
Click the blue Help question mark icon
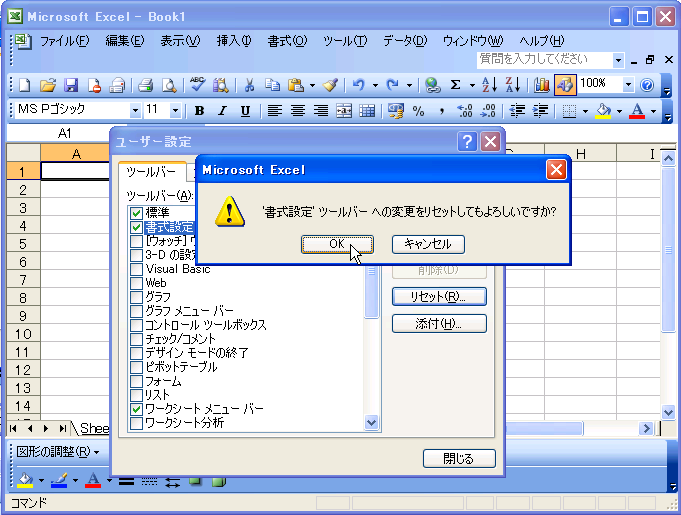pyautogui.click(x=647, y=85)
